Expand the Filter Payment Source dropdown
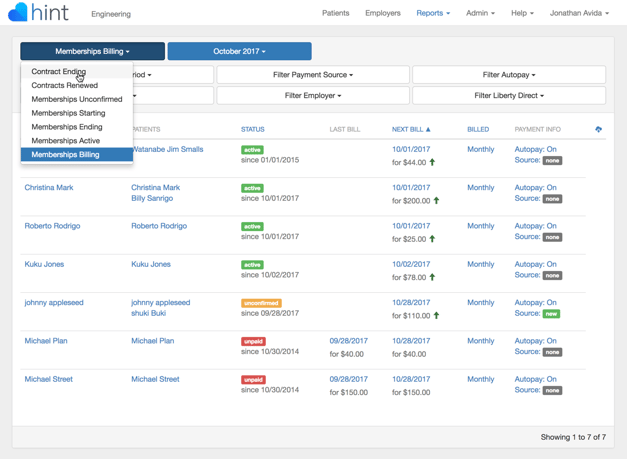 pyautogui.click(x=313, y=75)
